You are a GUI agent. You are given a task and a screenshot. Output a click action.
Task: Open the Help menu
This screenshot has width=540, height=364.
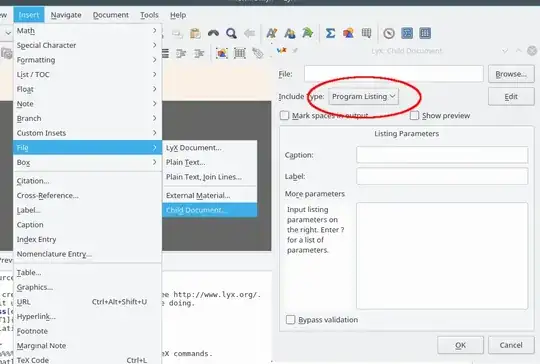pyautogui.click(x=178, y=15)
